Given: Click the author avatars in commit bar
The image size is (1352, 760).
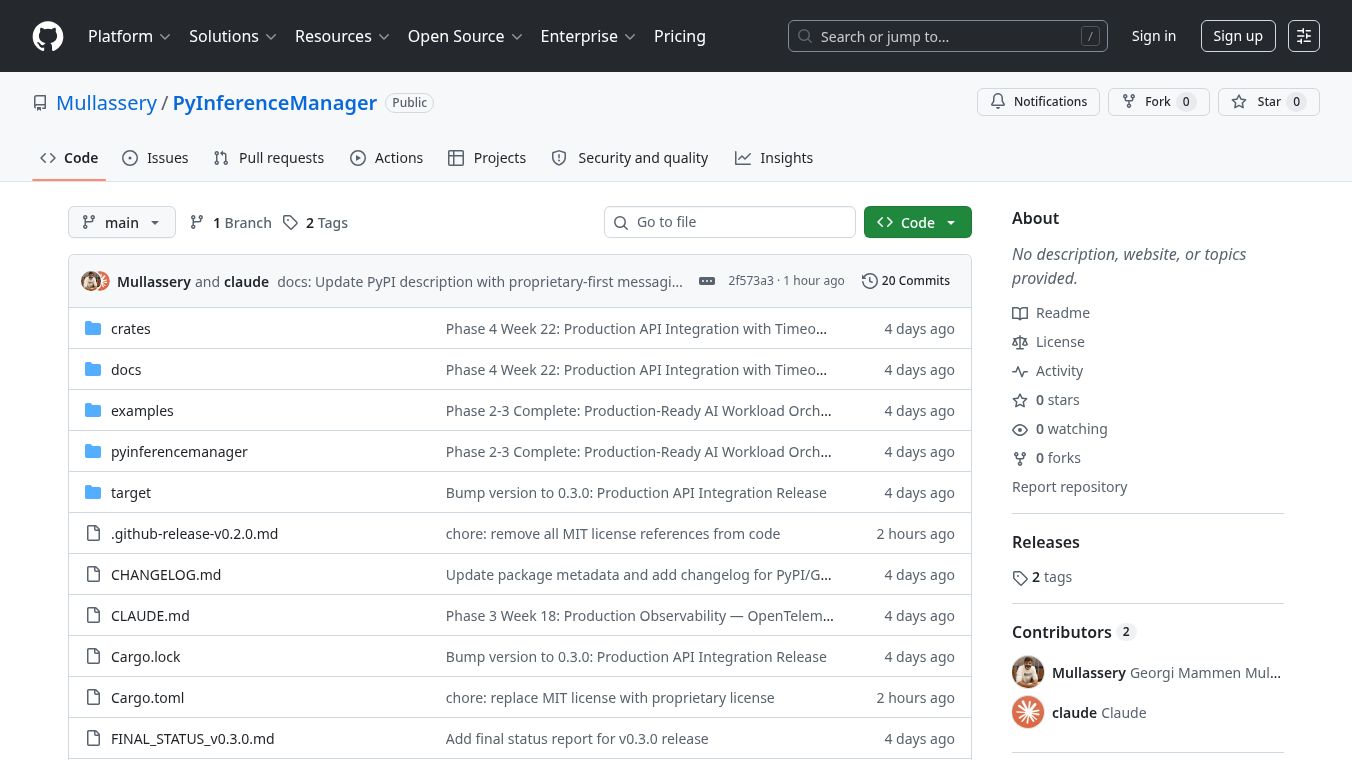Looking at the screenshot, I should tap(95, 281).
